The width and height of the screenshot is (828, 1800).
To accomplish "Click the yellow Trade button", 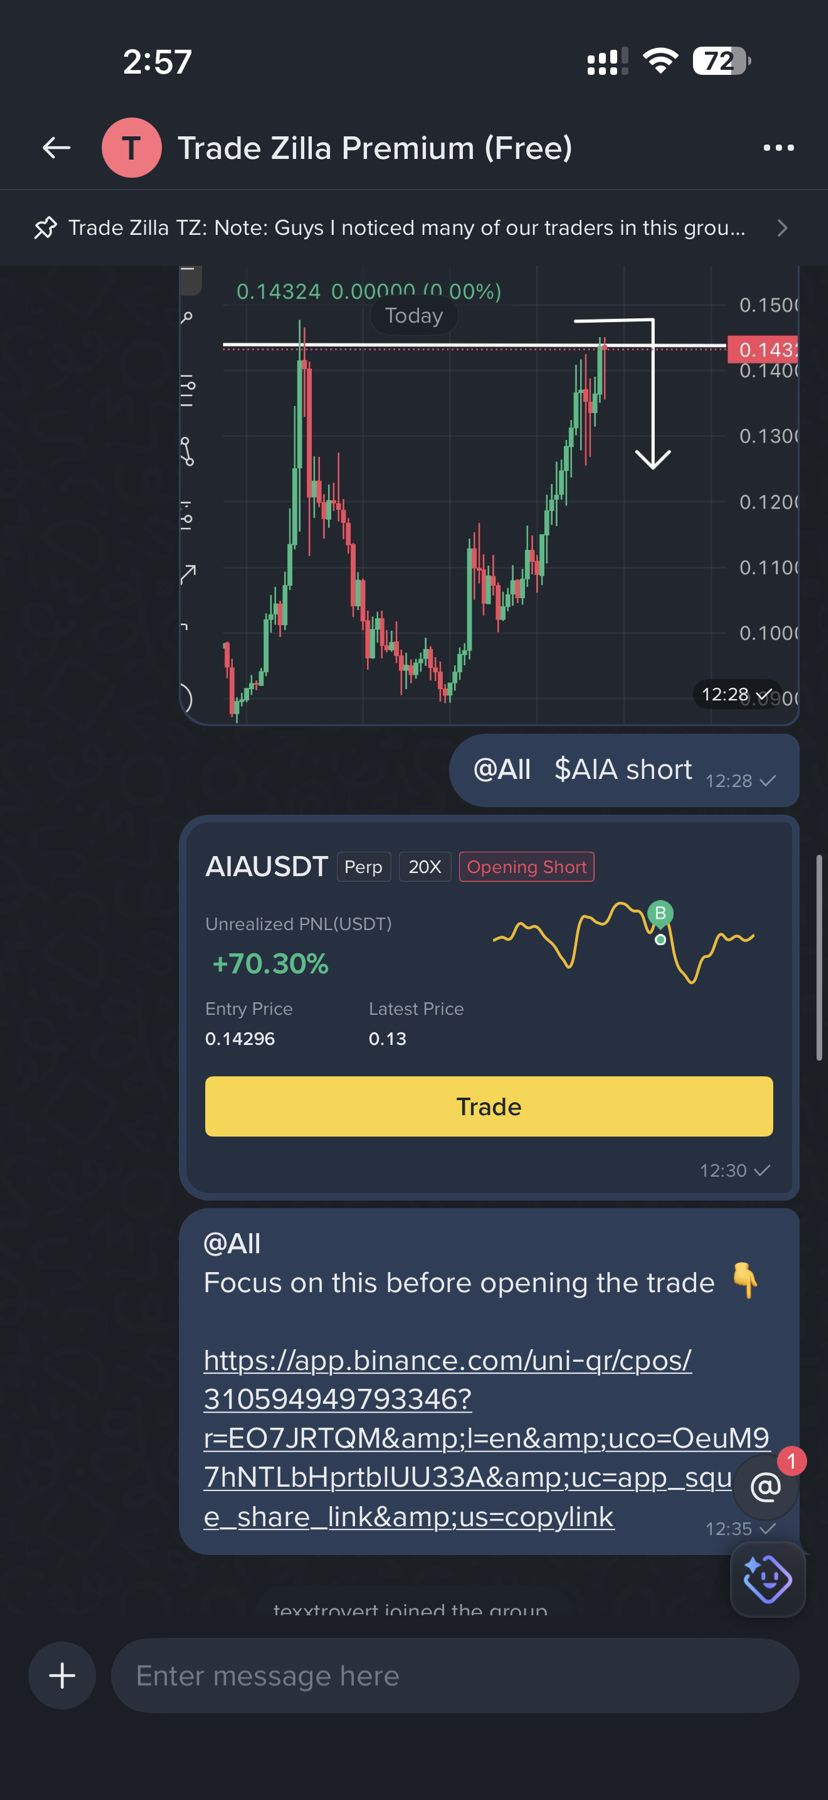I will click(x=488, y=1106).
